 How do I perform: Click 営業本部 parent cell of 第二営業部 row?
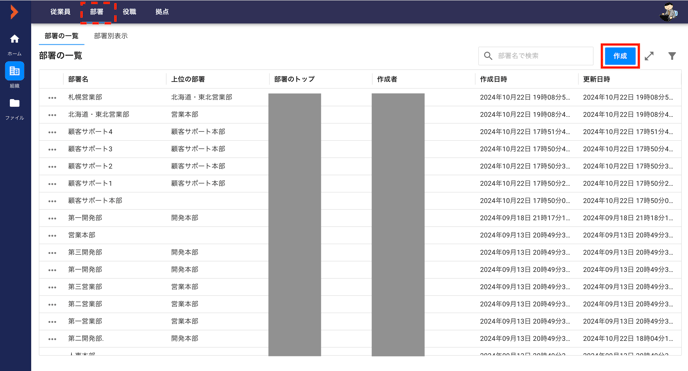pos(185,304)
